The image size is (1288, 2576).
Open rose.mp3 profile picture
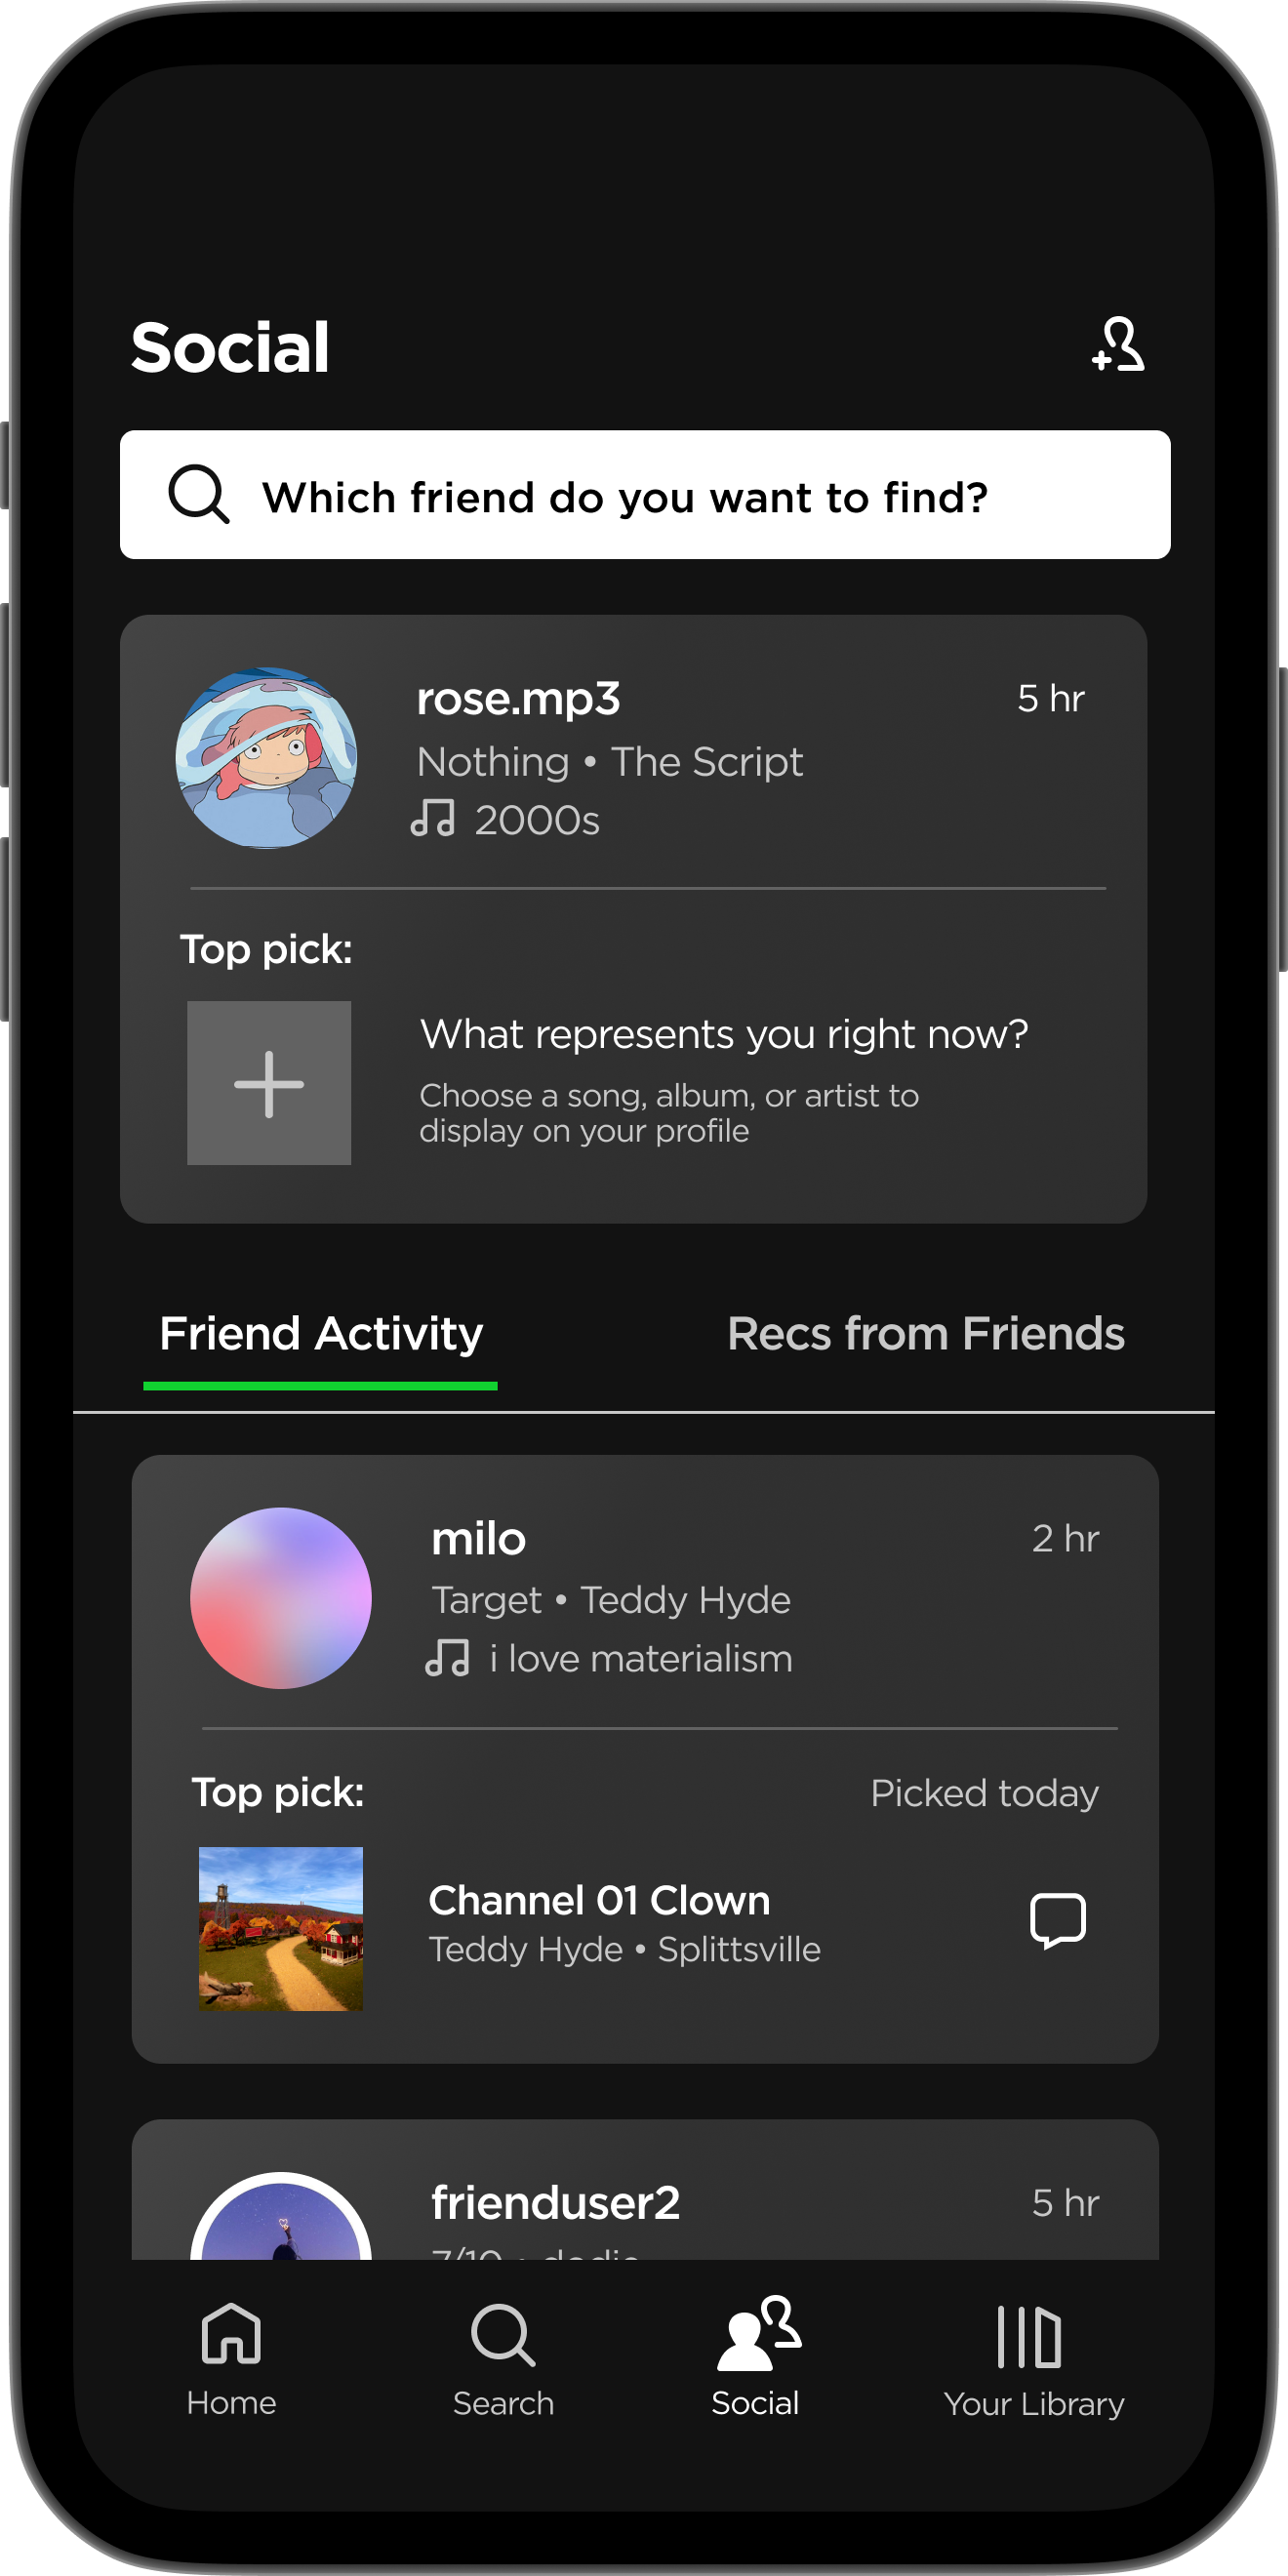[x=266, y=758]
